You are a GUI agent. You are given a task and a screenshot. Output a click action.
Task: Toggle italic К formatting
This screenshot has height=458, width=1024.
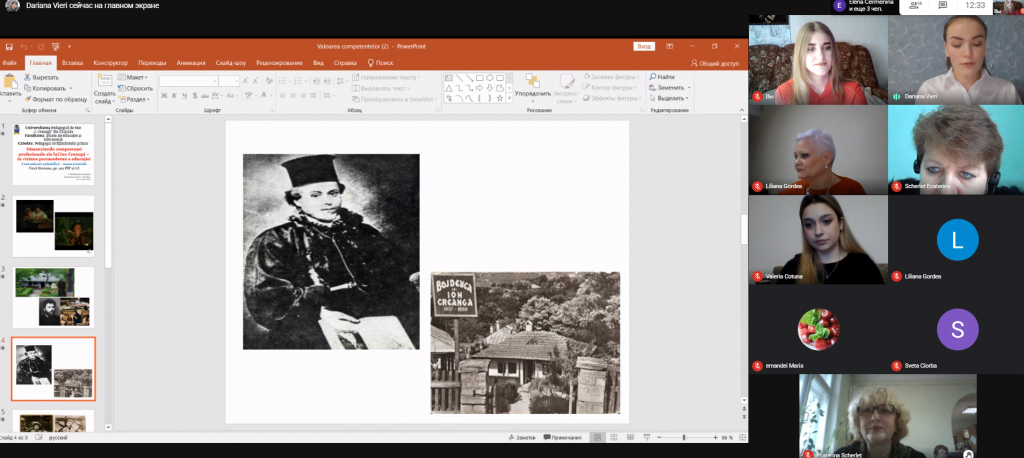pyautogui.click(x=174, y=95)
